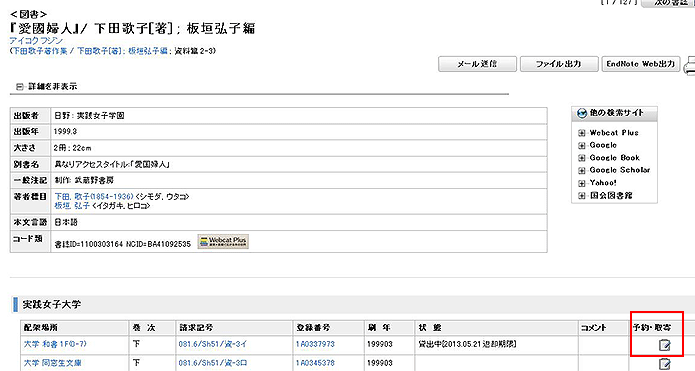Click the 状態 column header
Screen dimensions: 695x371
[430, 328]
